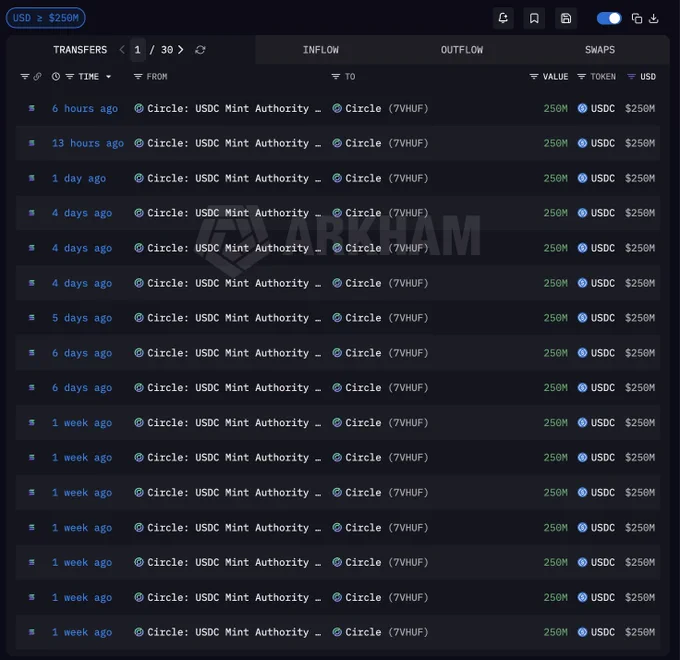
Task: Click USDC token icon in '5 days ago' row
Action: click(582, 318)
